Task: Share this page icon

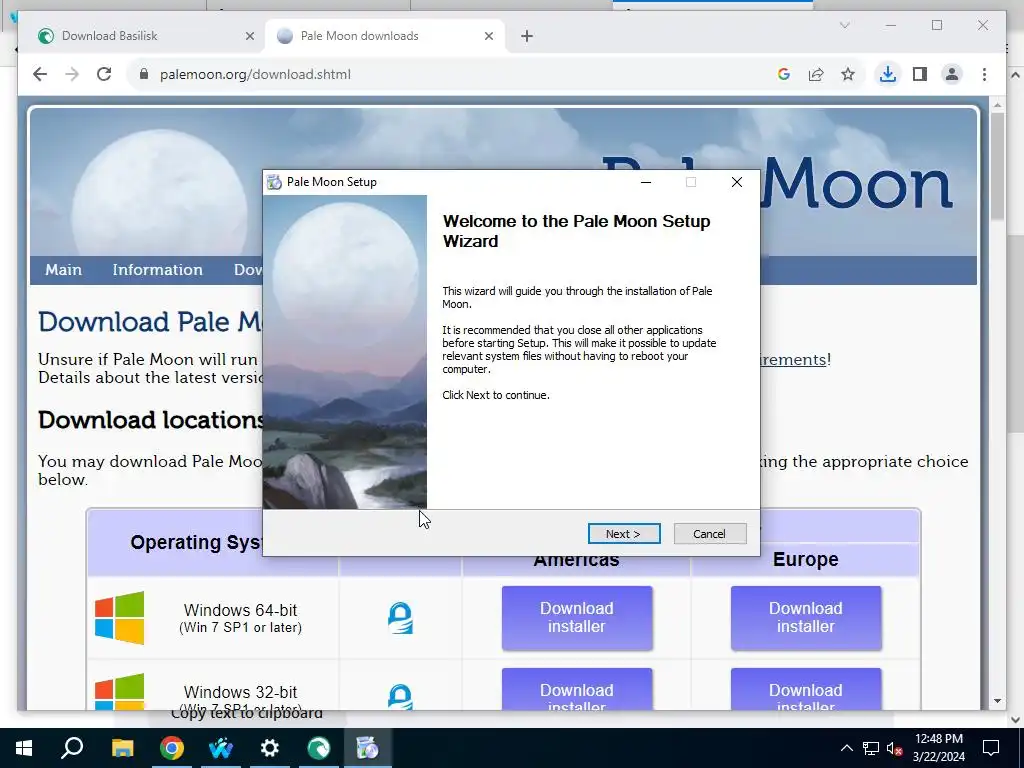Action: 816,74
